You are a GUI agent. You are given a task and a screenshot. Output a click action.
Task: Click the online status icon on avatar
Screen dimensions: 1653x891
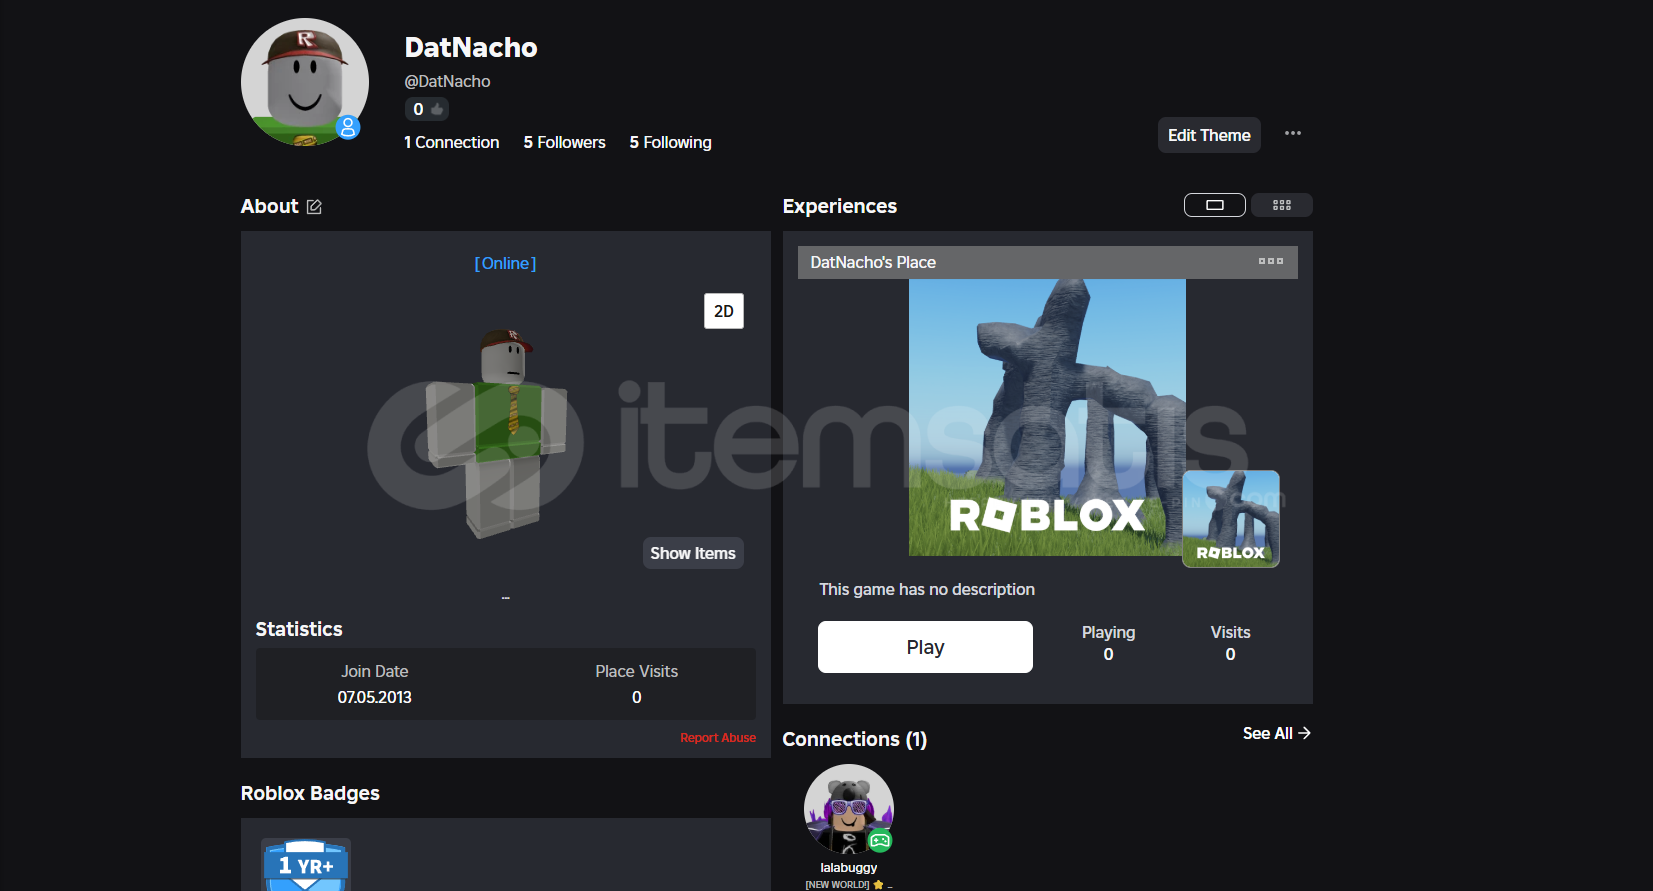tap(347, 127)
